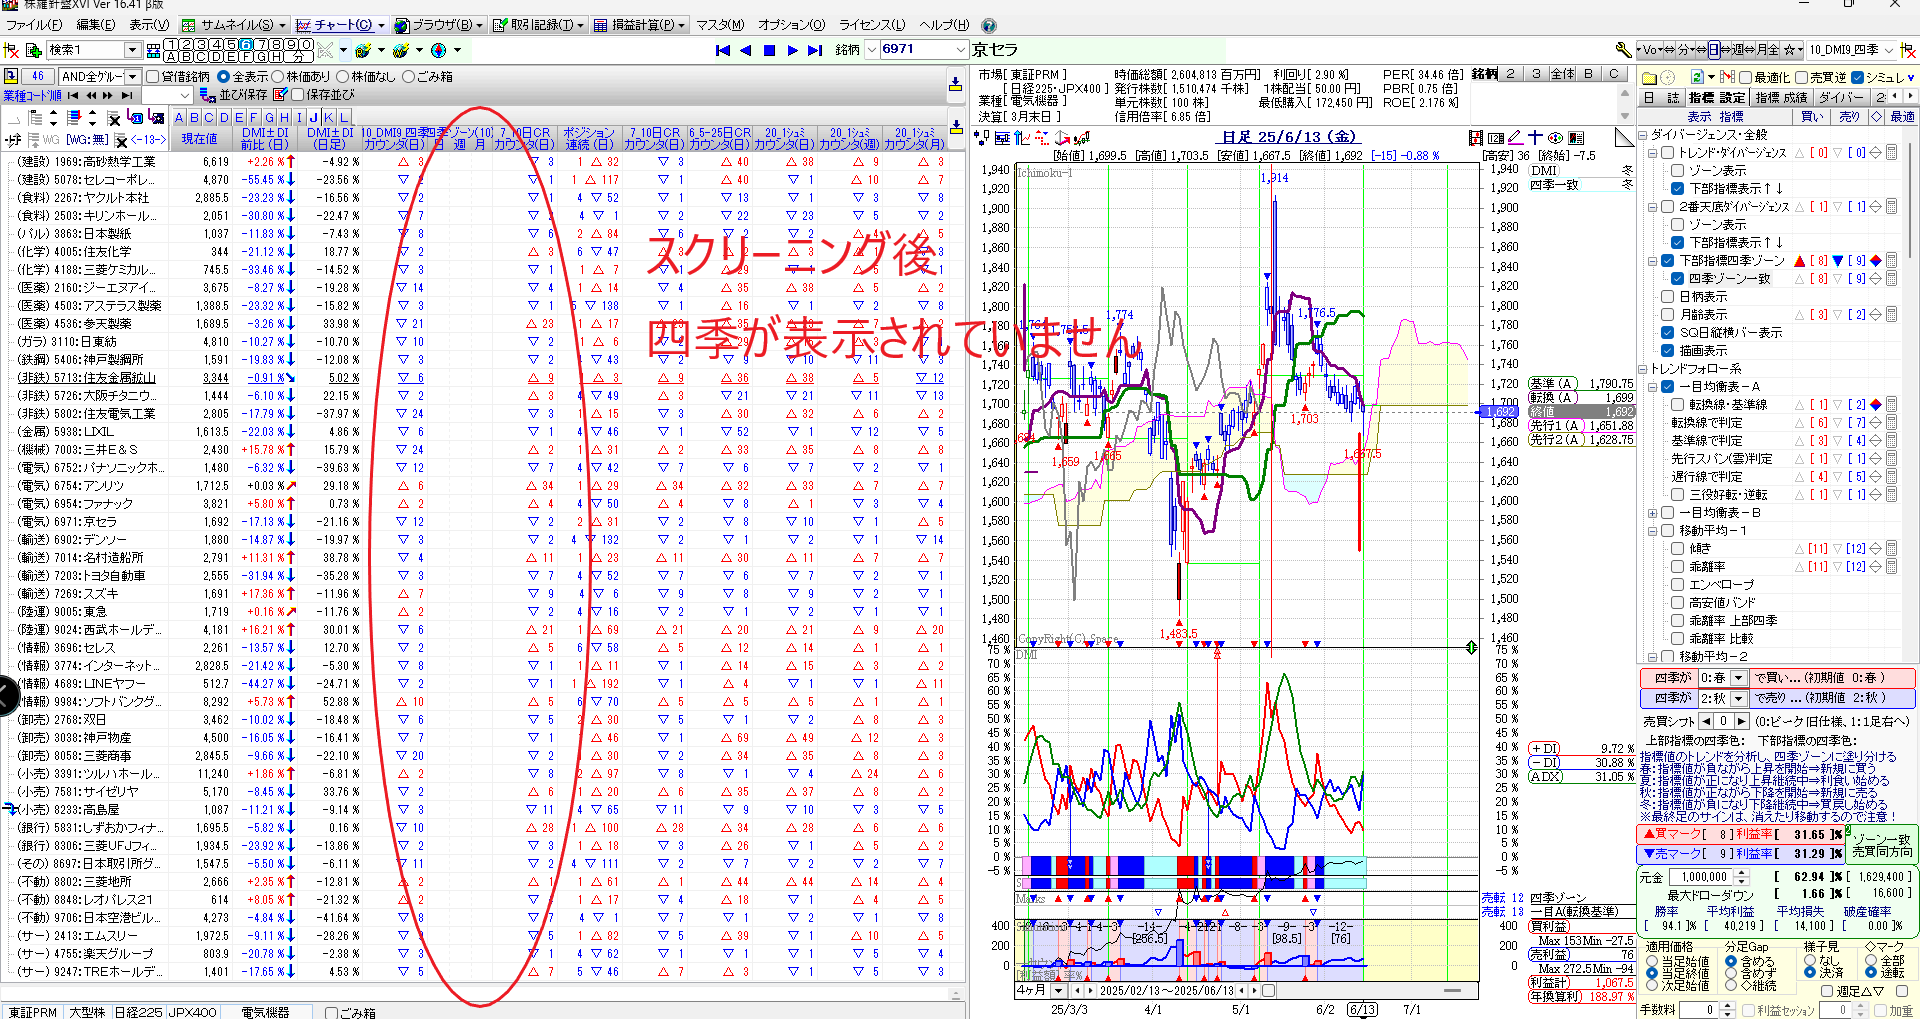Open the ファイル(F) menu

coord(33,25)
